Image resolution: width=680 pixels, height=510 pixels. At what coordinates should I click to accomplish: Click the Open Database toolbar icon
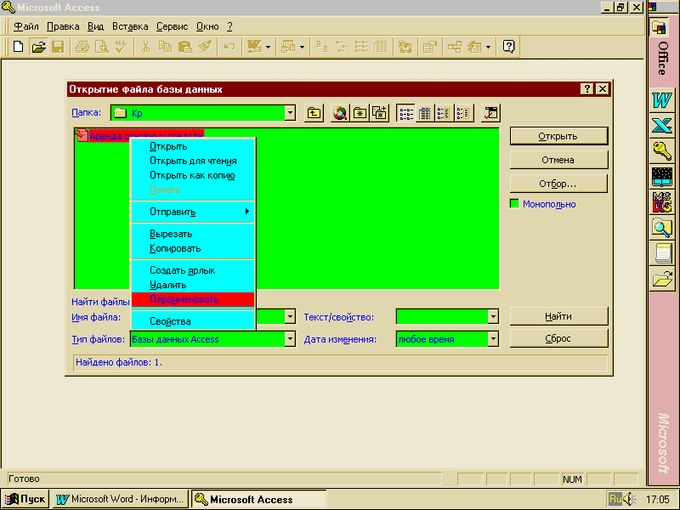pyautogui.click(x=39, y=46)
